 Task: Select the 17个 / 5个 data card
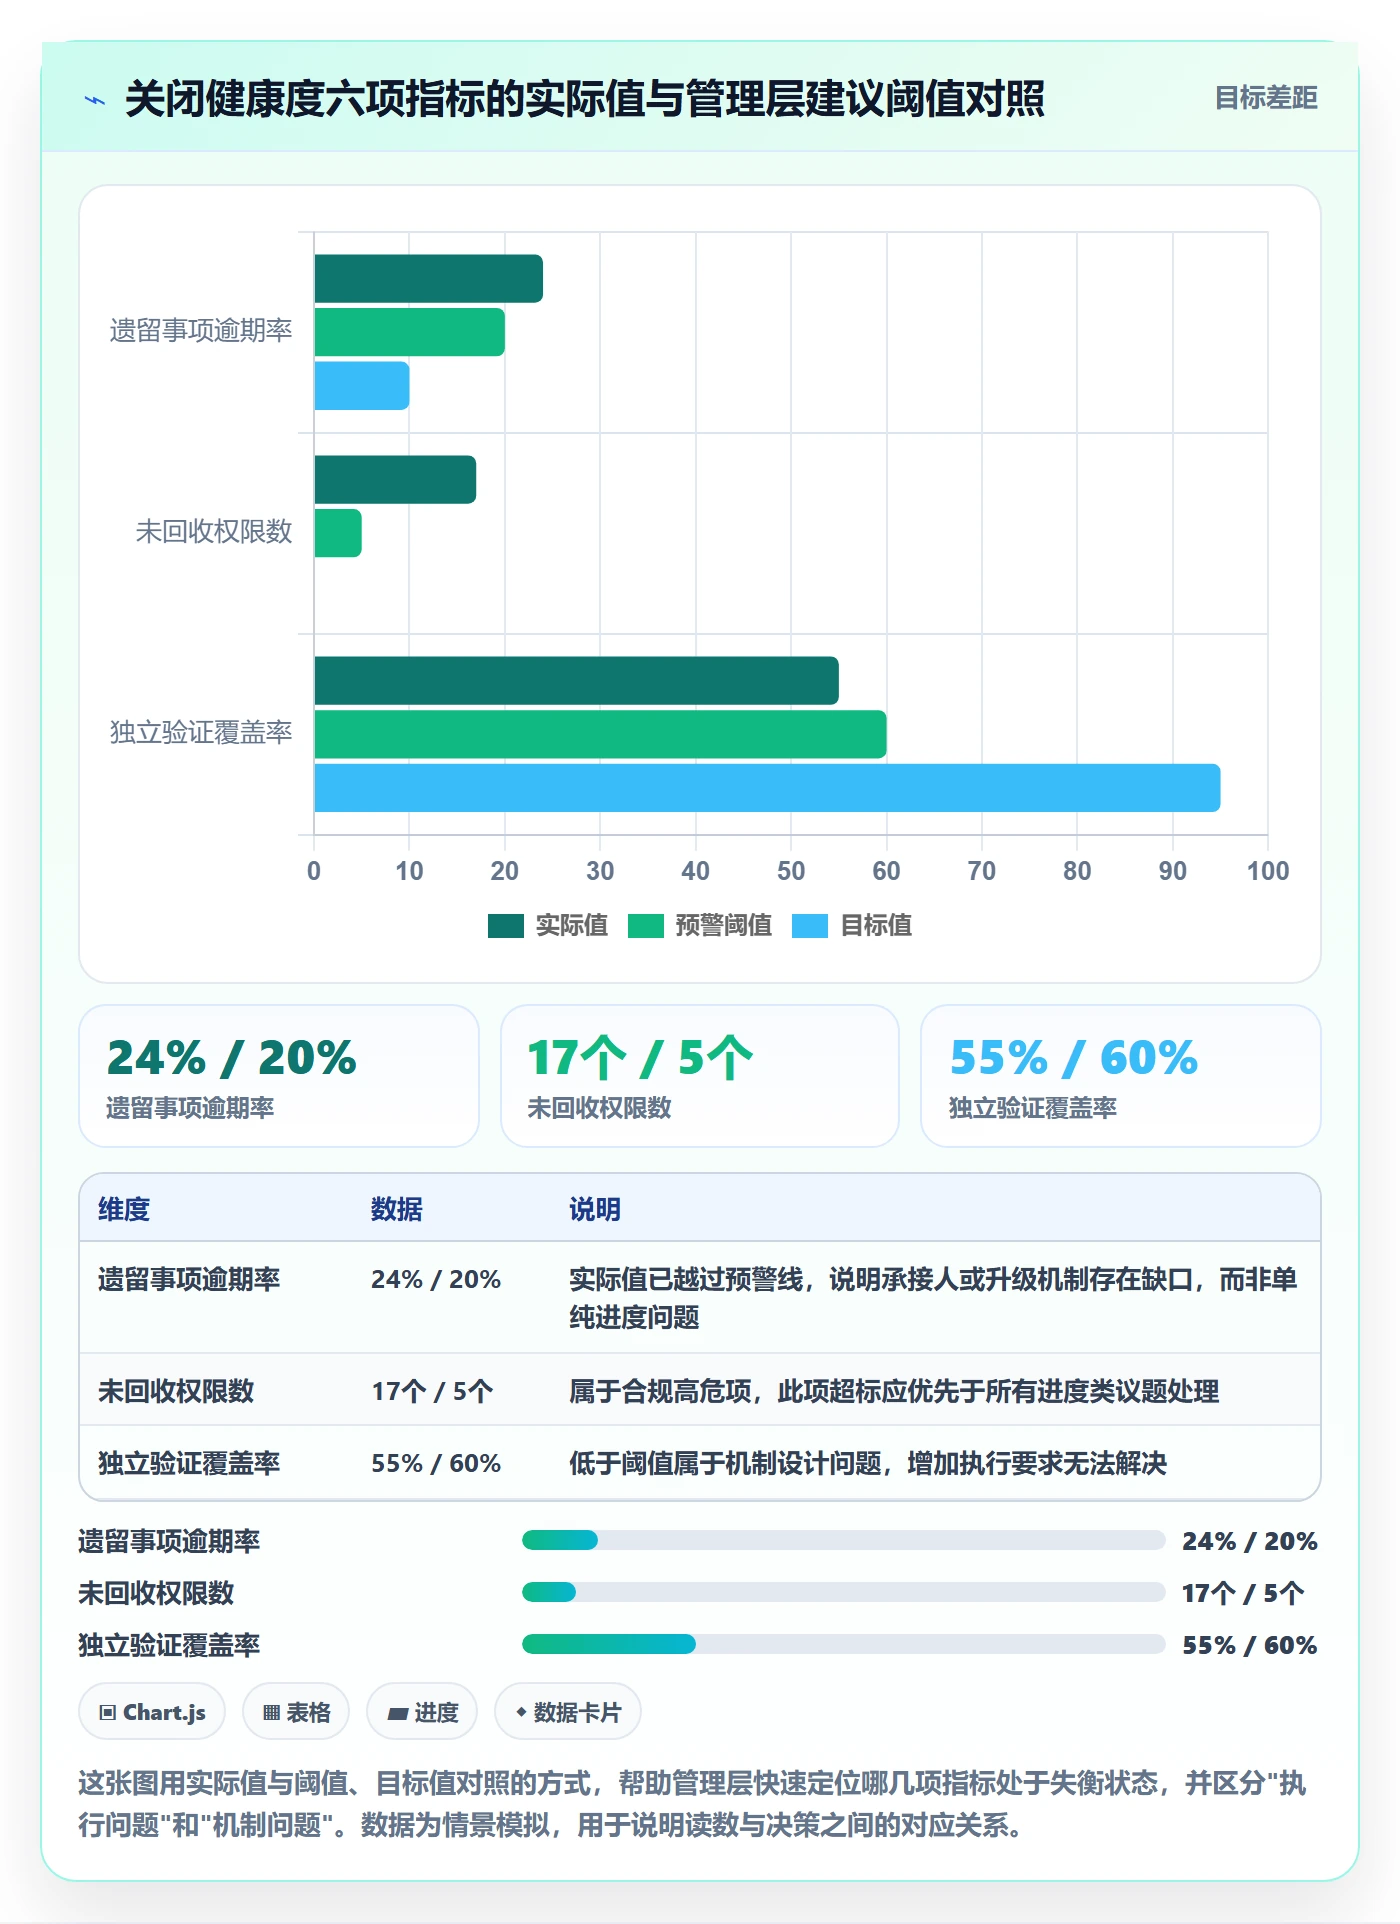click(x=700, y=1076)
